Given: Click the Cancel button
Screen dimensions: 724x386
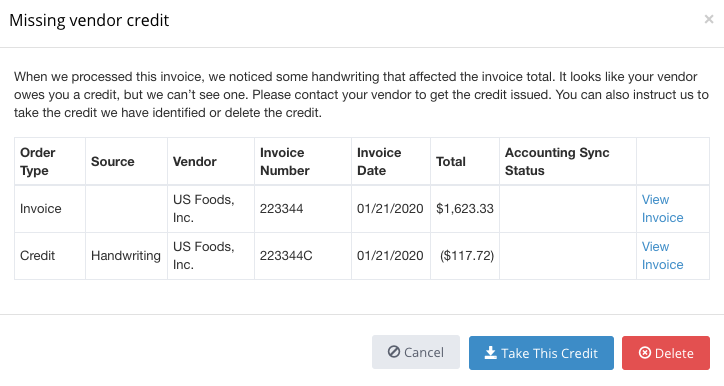Looking at the screenshot, I should click(416, 352).
